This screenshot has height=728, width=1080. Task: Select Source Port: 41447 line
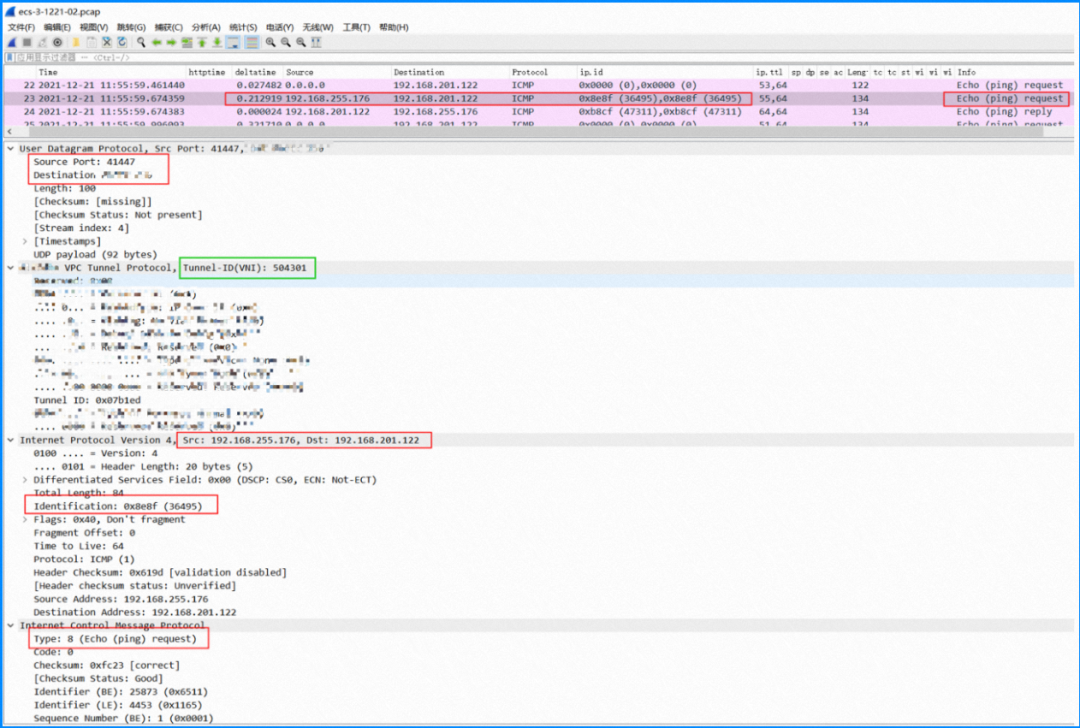point(84,162)
